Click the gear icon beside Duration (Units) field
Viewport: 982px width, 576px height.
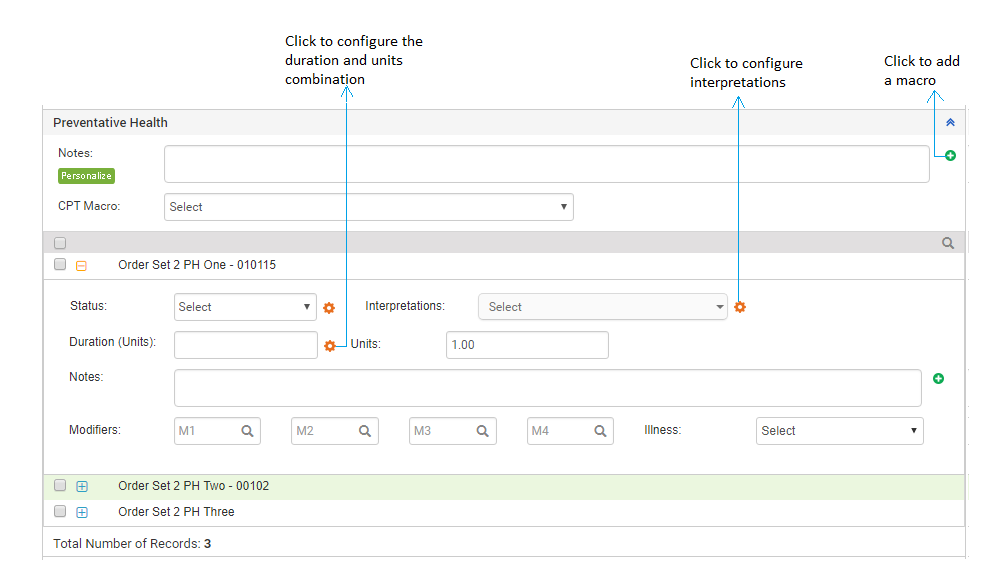[x=329, y=346]
